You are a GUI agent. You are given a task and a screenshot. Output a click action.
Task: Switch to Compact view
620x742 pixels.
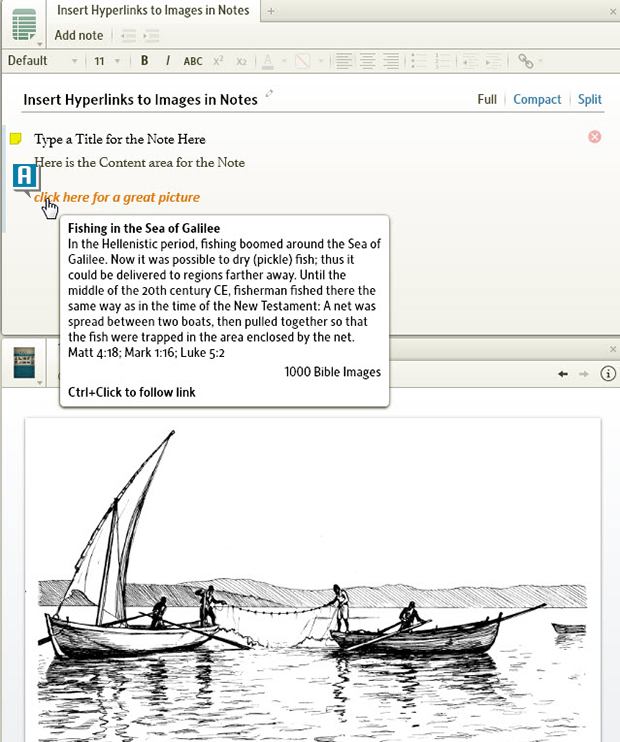(x=537, y=99)
